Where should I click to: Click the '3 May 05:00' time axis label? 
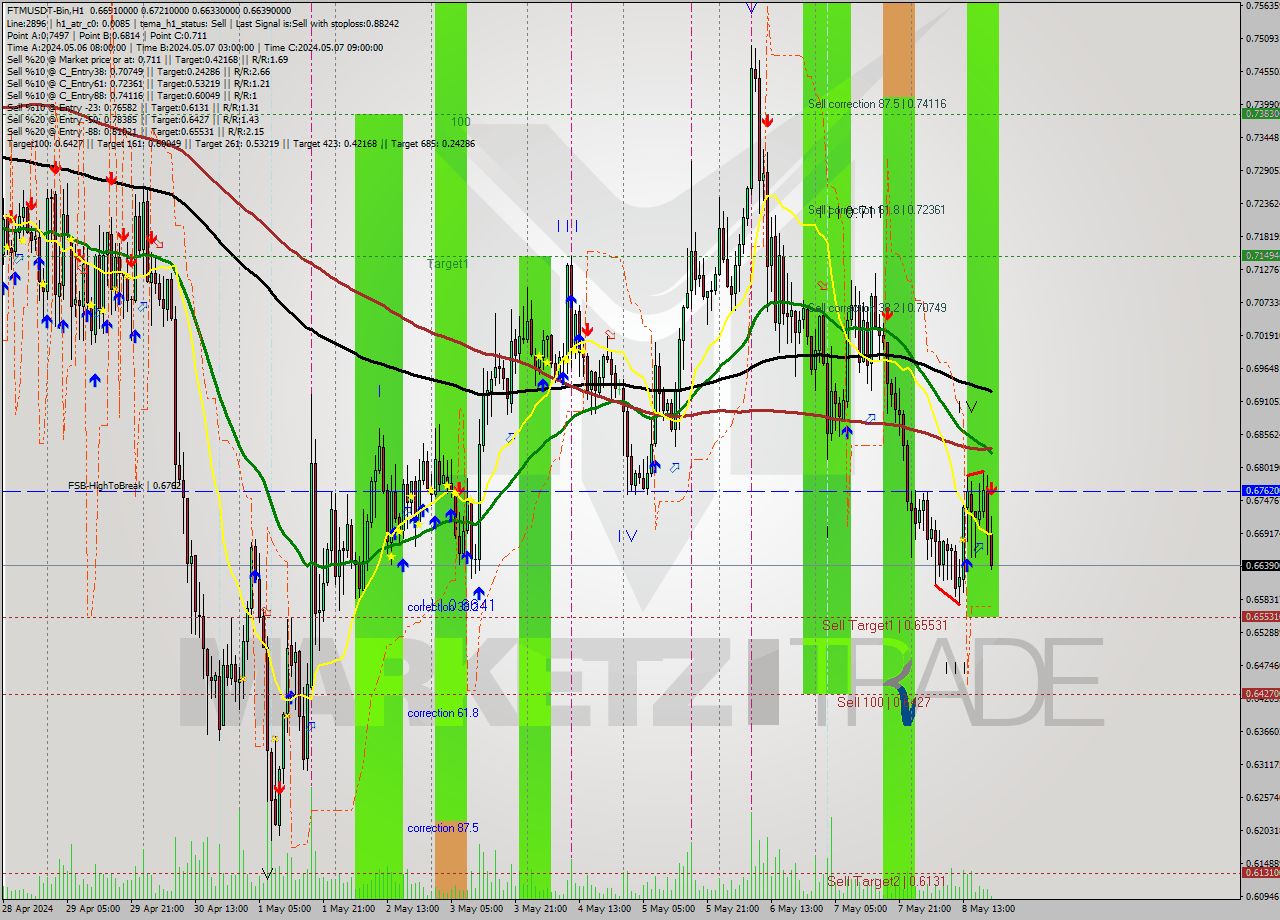[476, 910]
